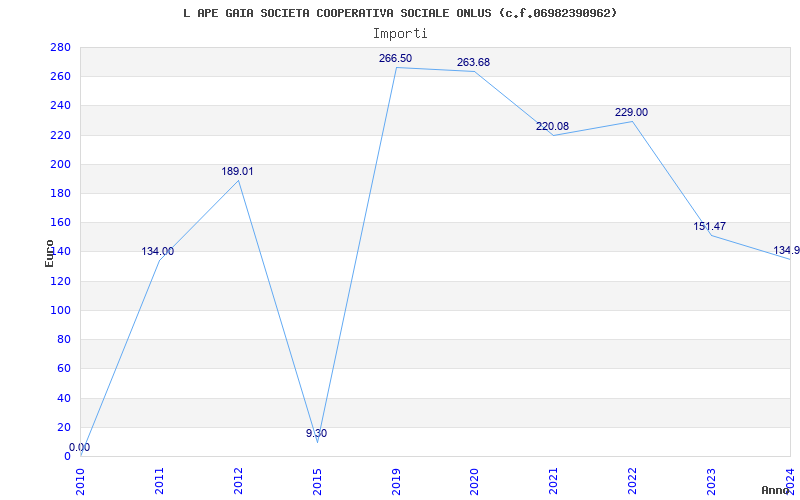This screenshot has height=500, width=800.
Task: Click the x-axis year label 2012
Action: pos(238,481)
